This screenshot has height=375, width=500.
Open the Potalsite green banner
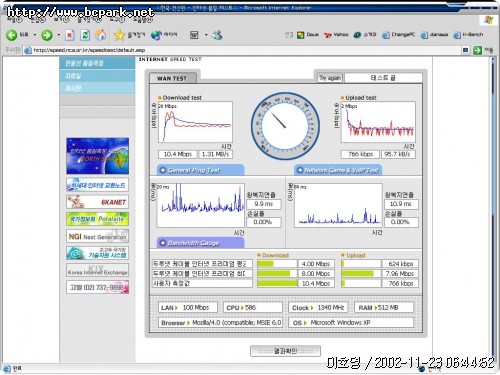pos(97,219)
